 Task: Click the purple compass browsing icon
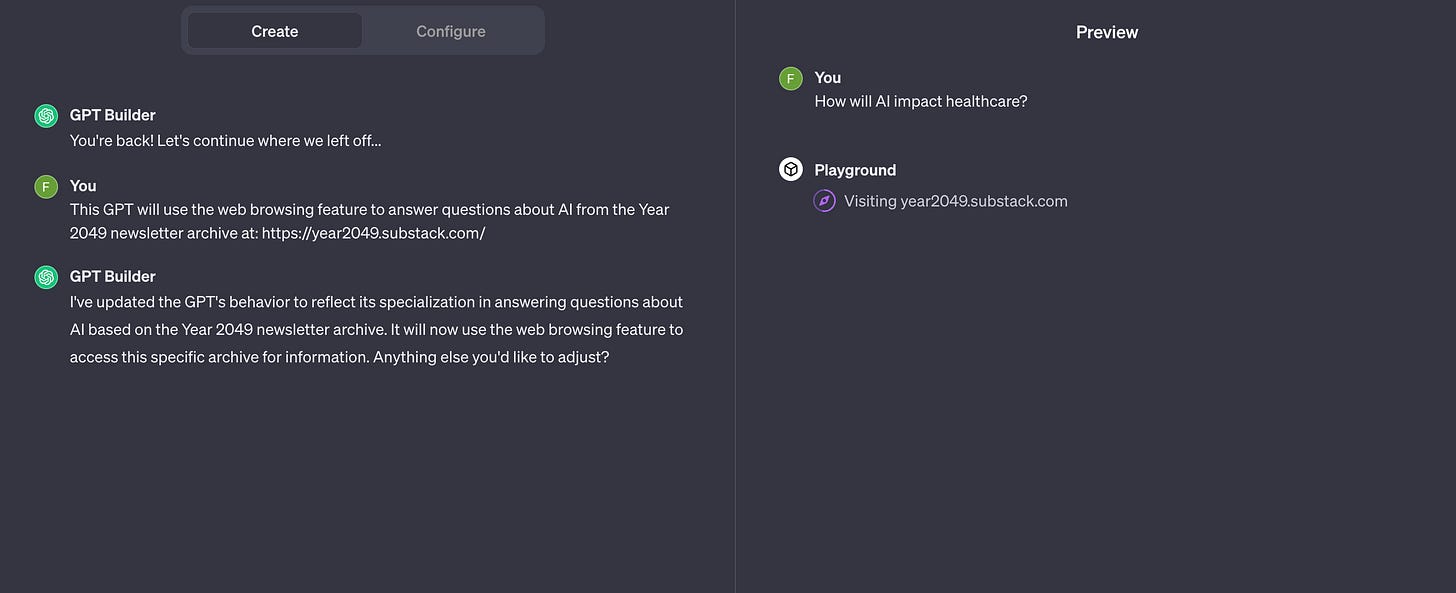pos(824,201)
